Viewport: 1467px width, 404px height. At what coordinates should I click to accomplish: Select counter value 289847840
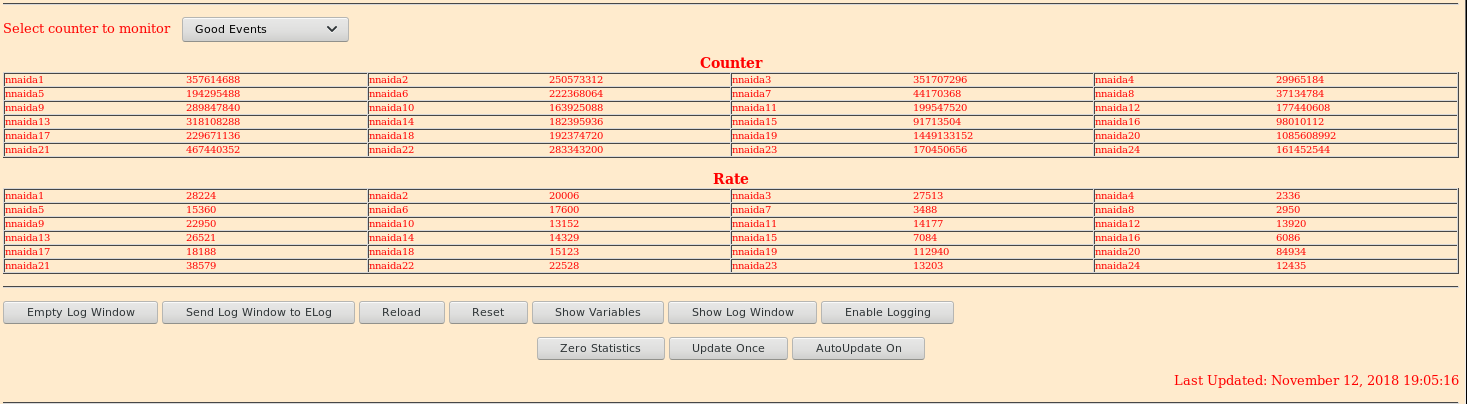[213, 108]
